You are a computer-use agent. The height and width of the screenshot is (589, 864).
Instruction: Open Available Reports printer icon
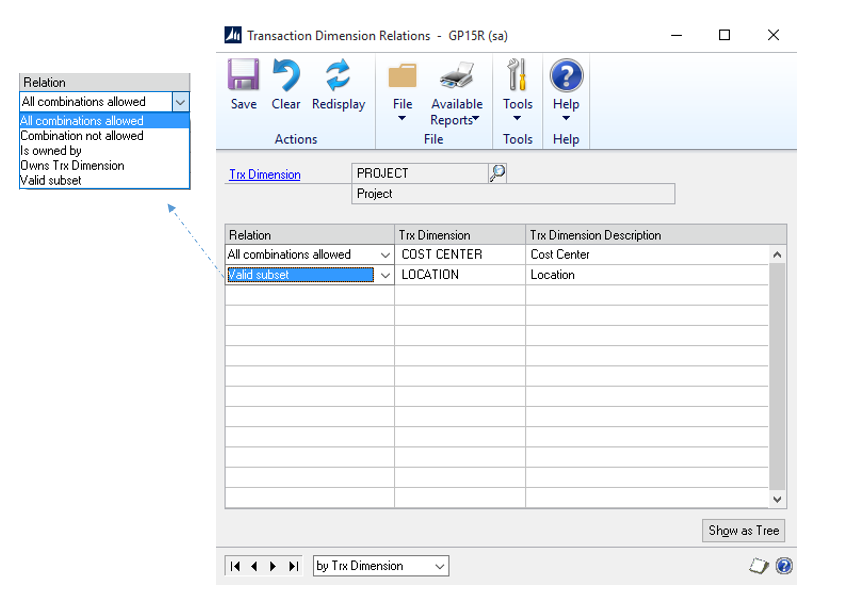[457, 75]
